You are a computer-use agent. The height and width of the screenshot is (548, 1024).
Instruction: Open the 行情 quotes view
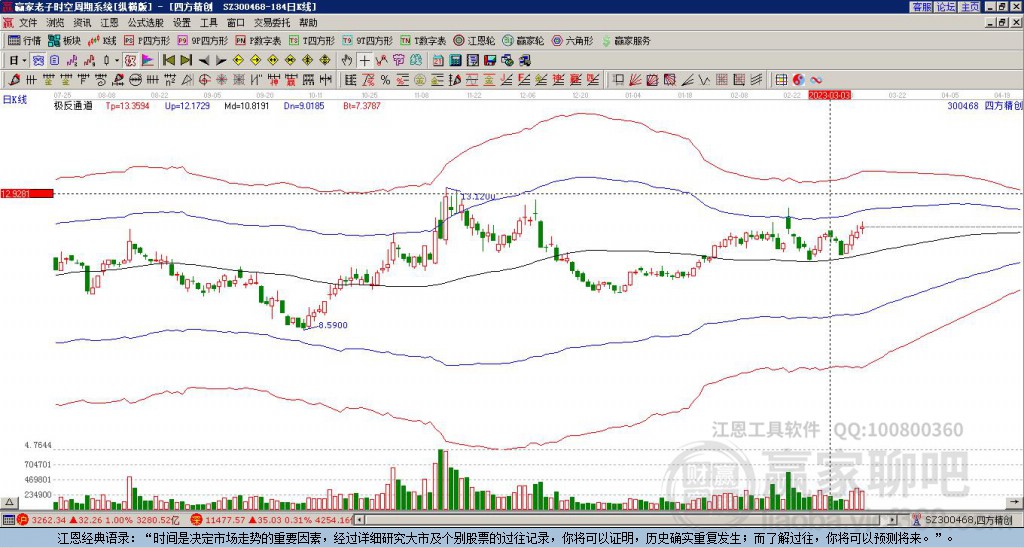pos(24,40)
